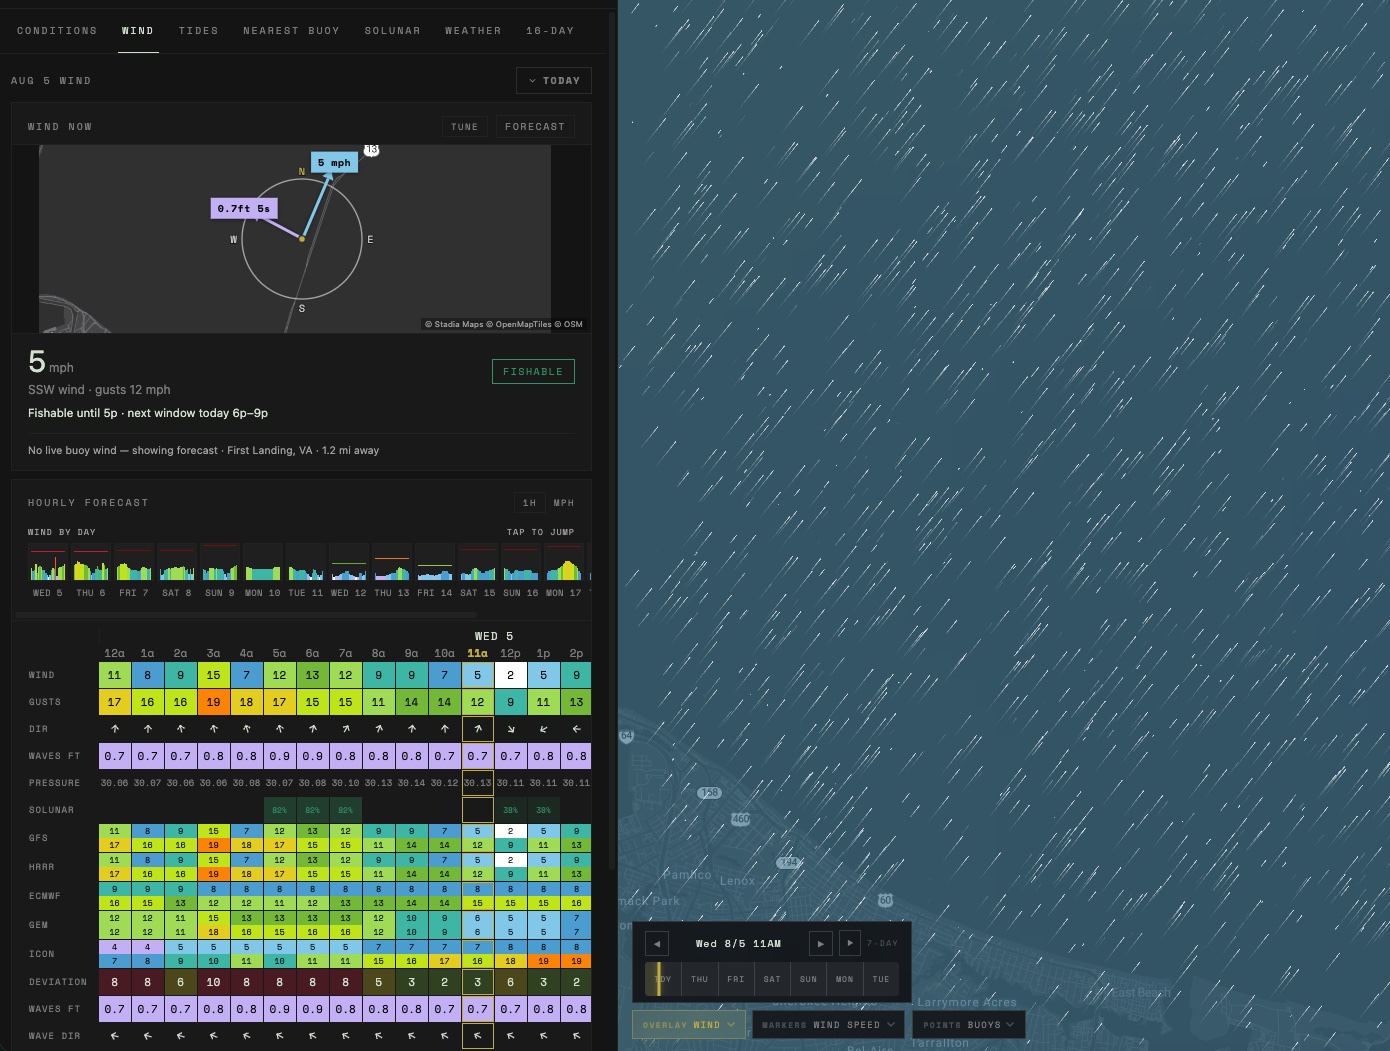1390x1051 pixels.
Task: Click the WAVE DIR arrow under 11a
Action: coord(478,1036)
